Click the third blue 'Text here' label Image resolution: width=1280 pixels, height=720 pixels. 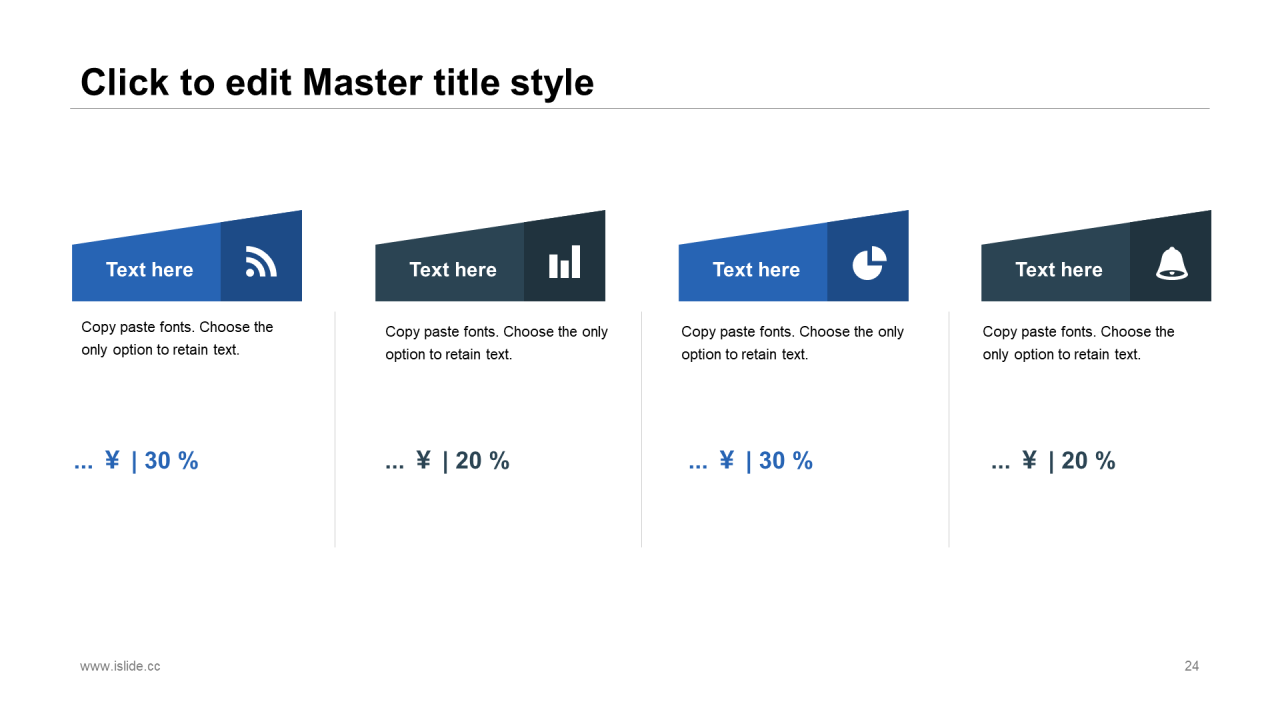coord(756,270)
